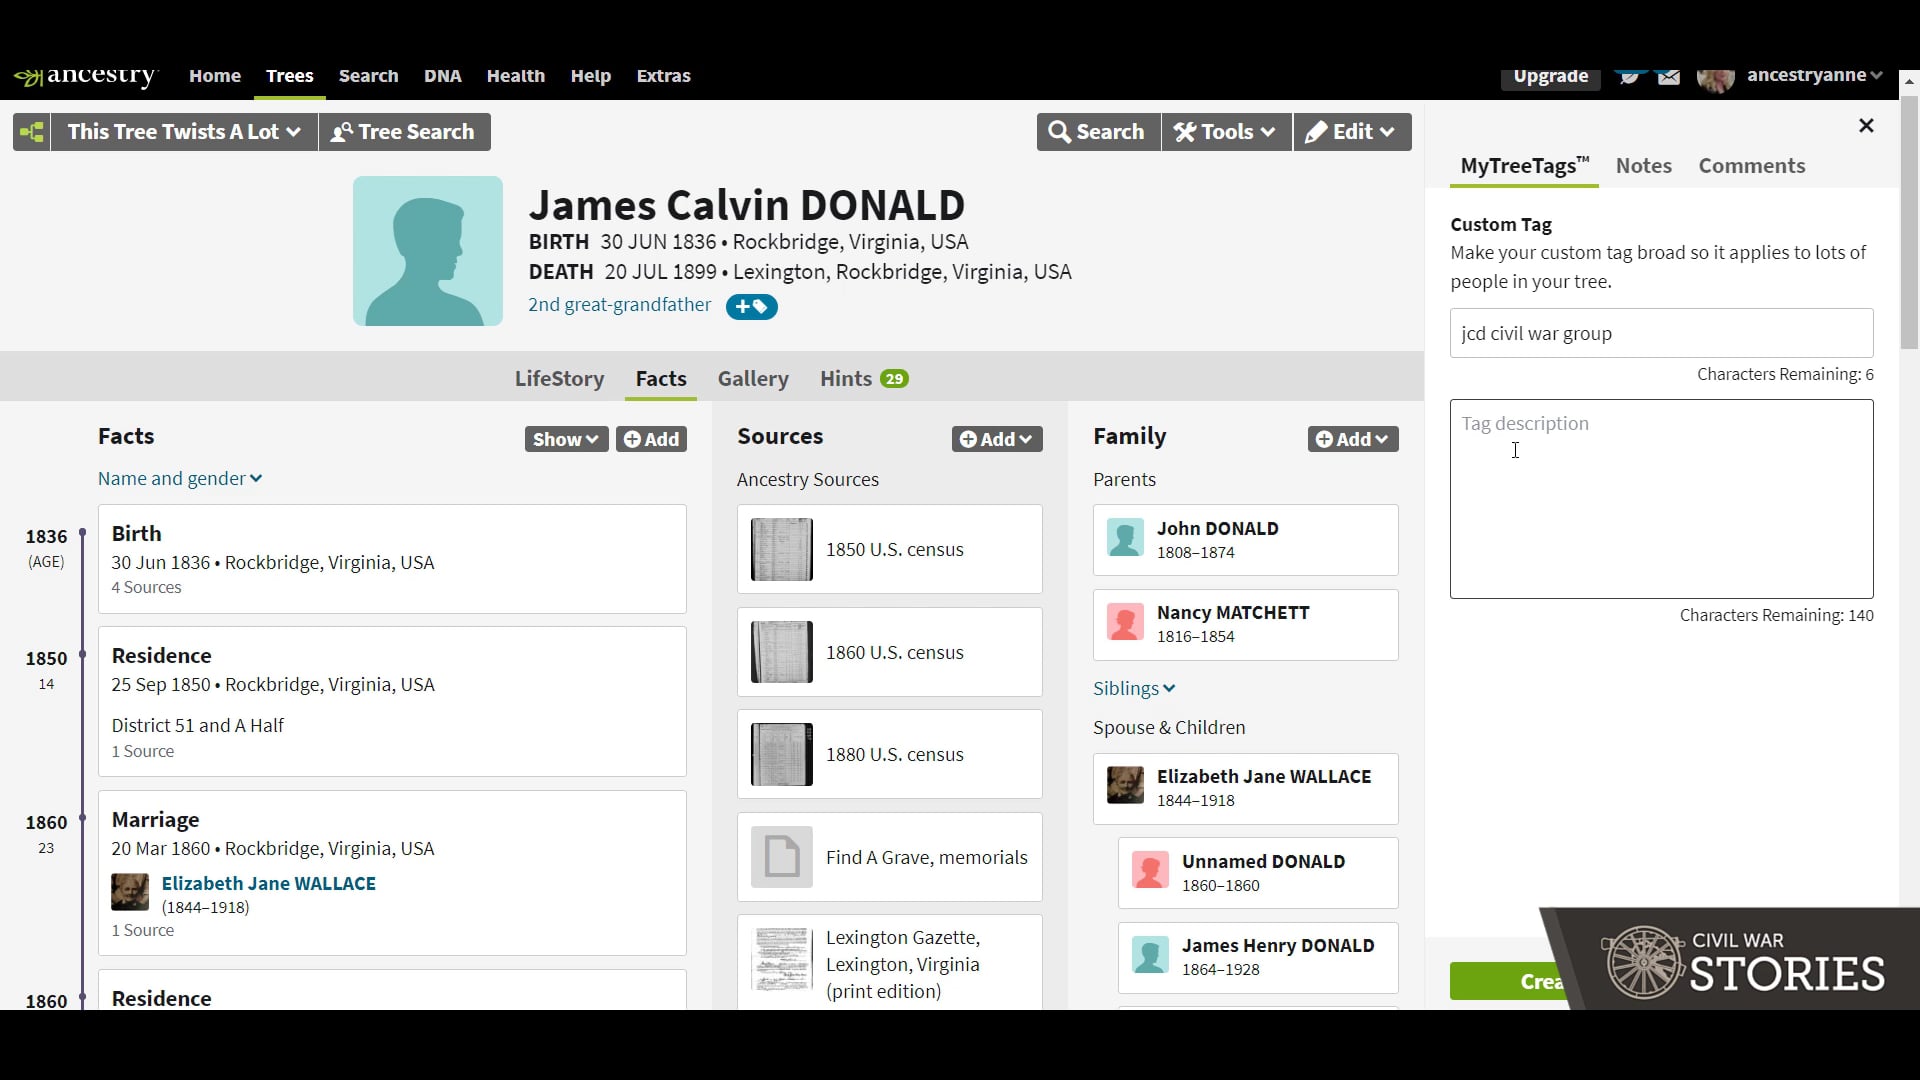The width and height of the screenshot is (1920, 1080).
Task: Click the Tree Search button
Action: pyautogui.click(x=404, y=132)
